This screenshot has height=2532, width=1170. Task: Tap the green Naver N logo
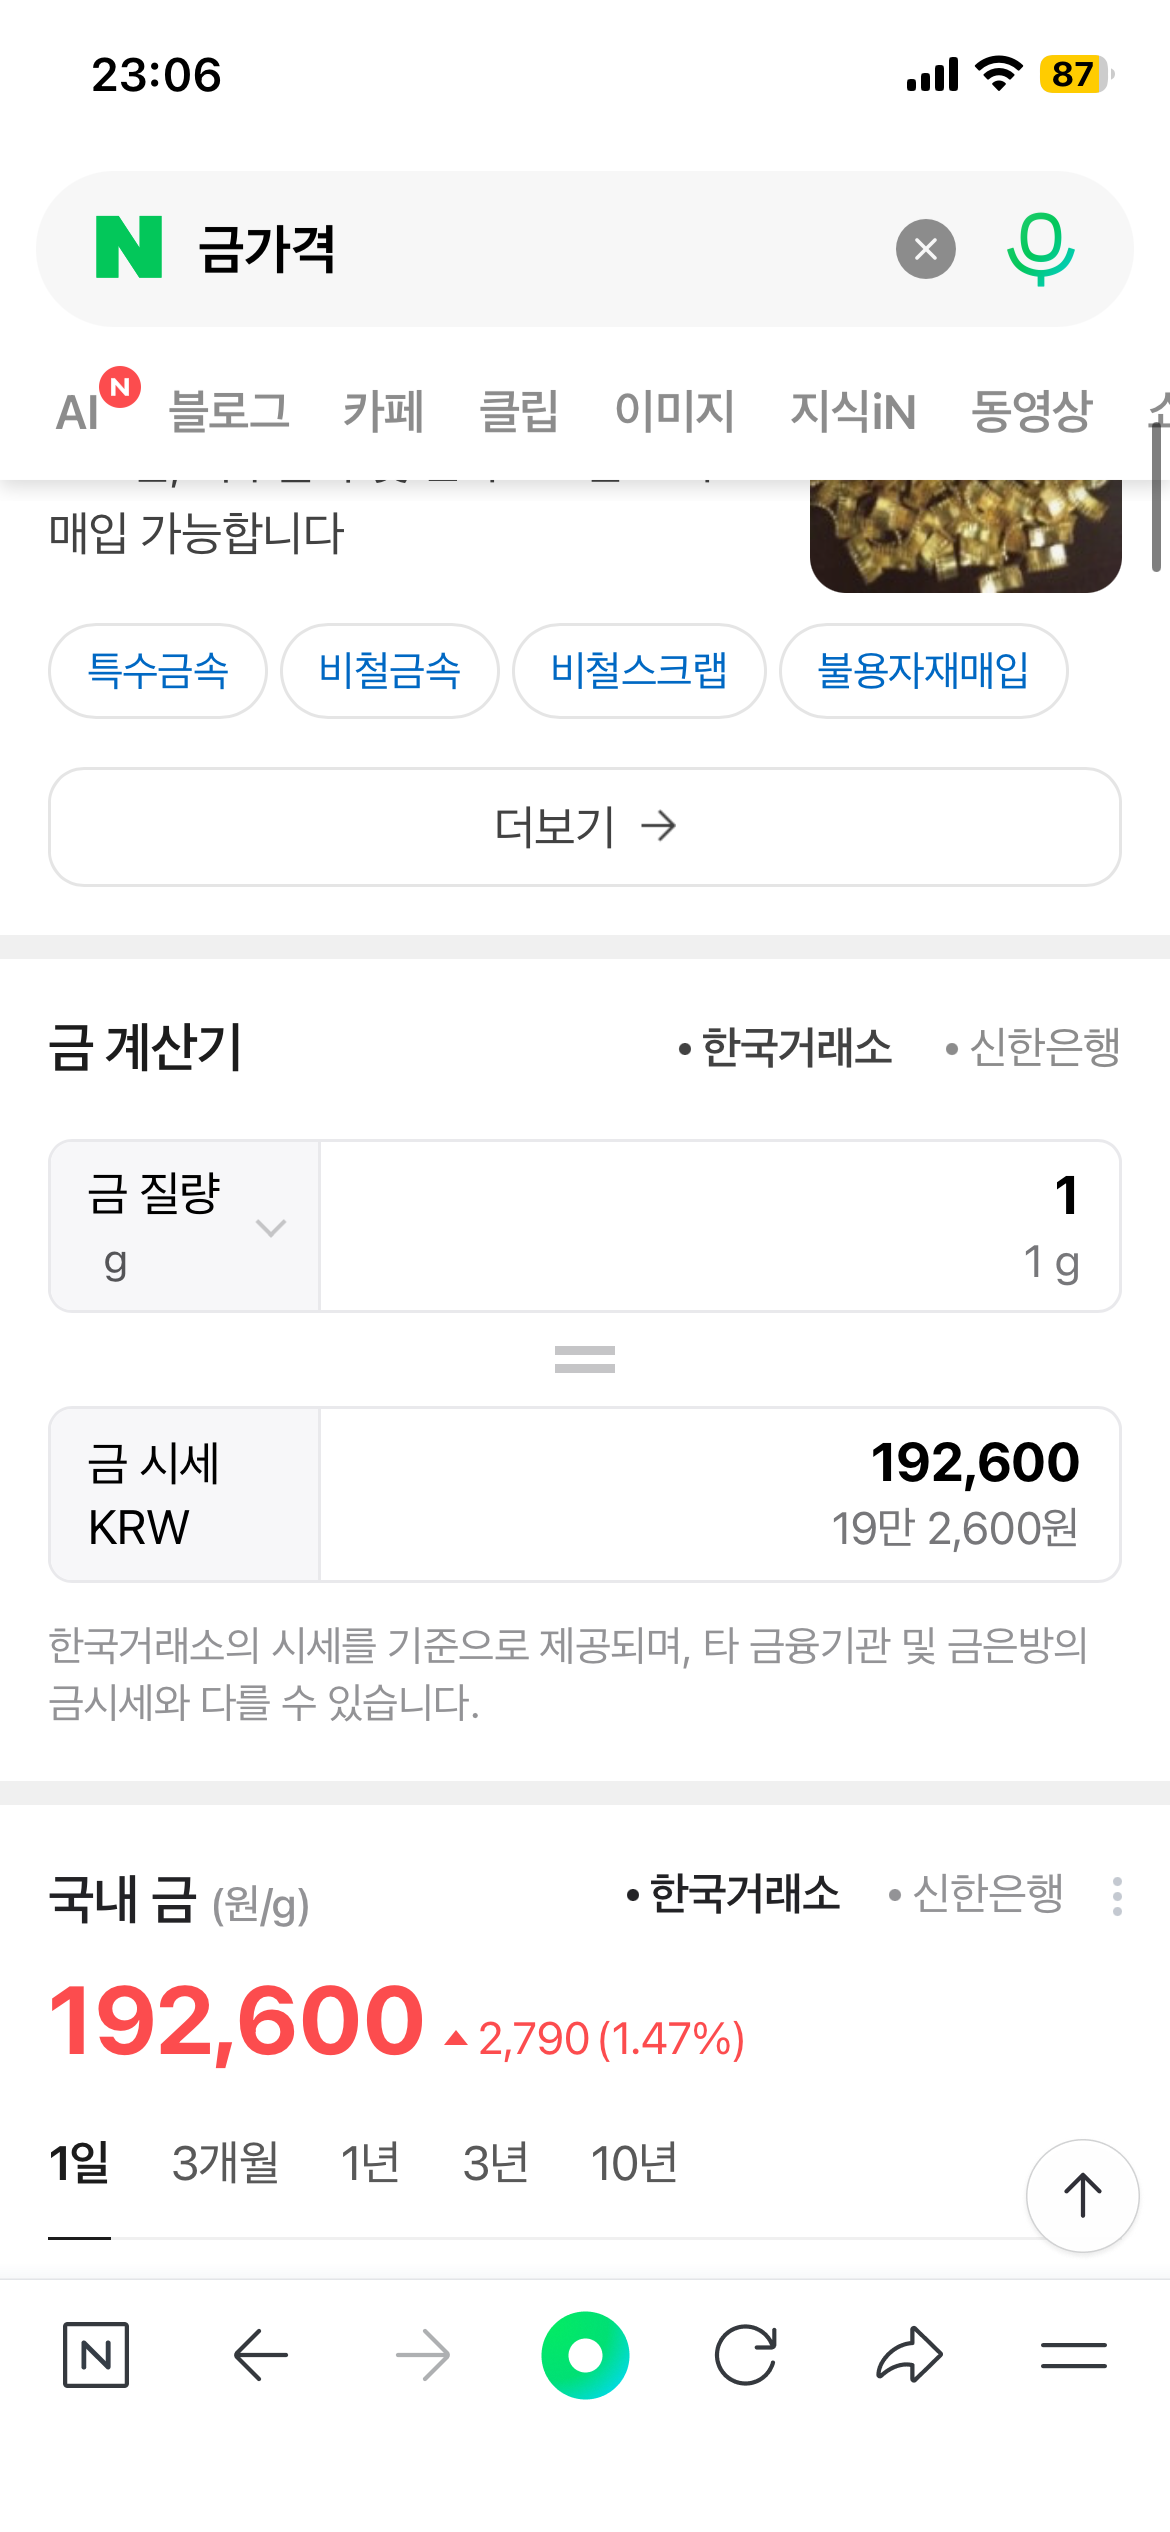coord(129,247)
